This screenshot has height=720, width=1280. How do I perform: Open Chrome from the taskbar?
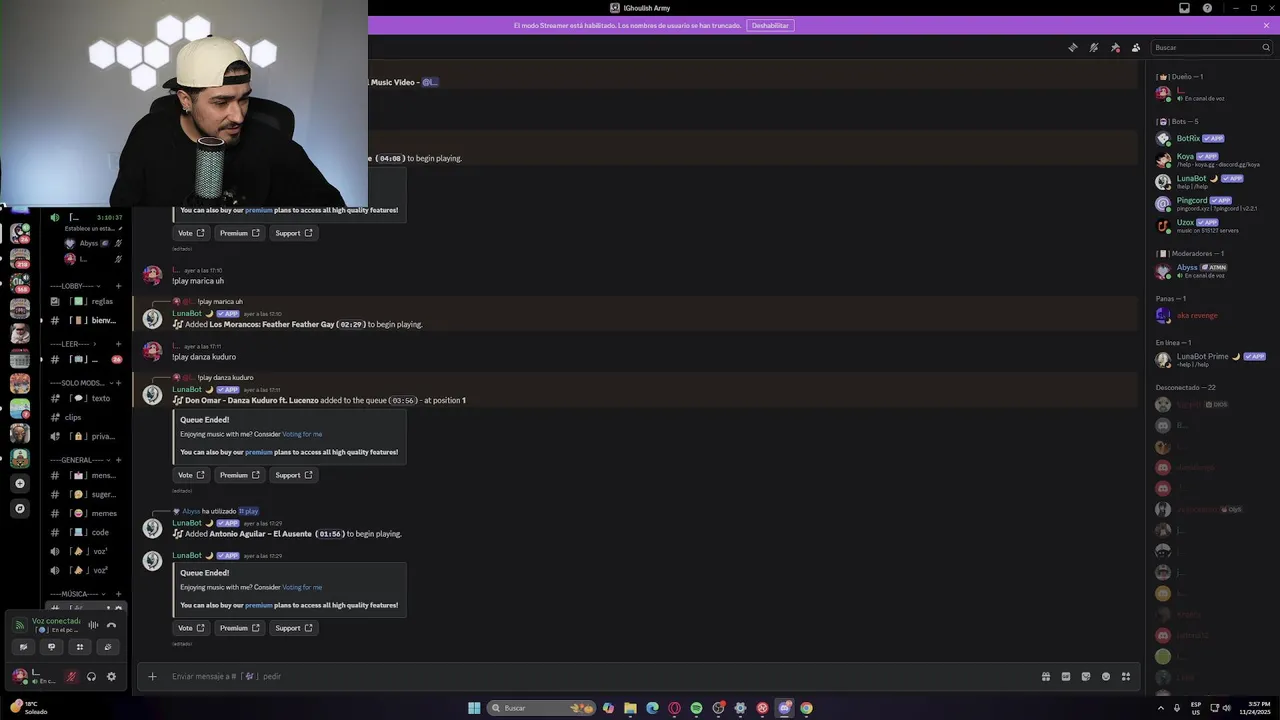pos(806,708)
